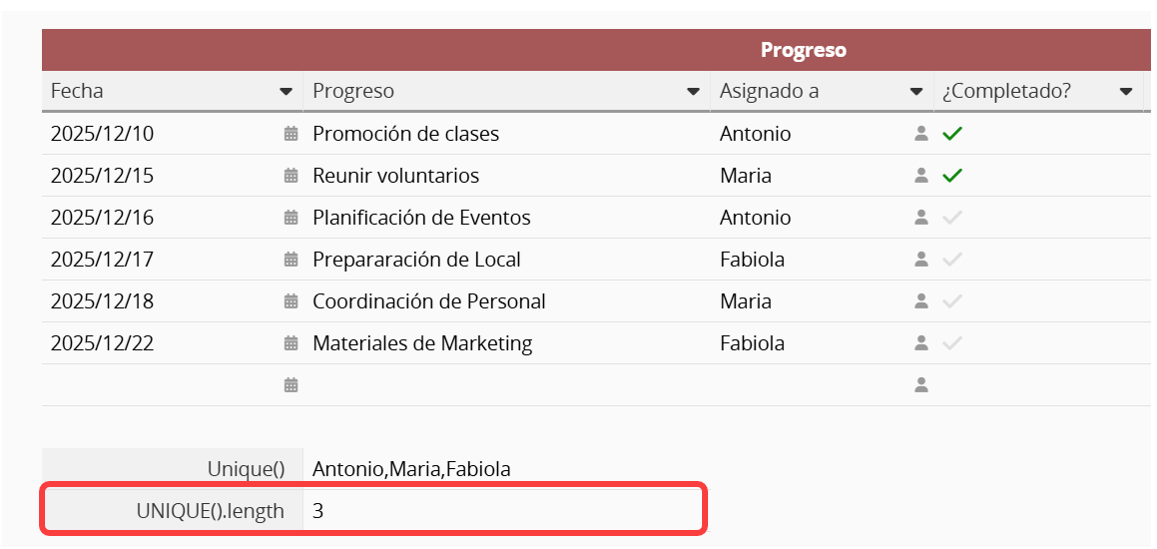Click the Progreso table title bar

click(x=803, y=50)
